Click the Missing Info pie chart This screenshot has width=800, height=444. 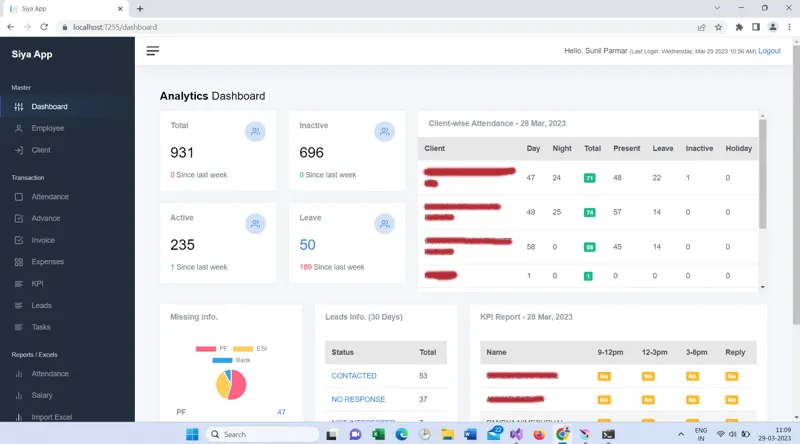point(231,384)
